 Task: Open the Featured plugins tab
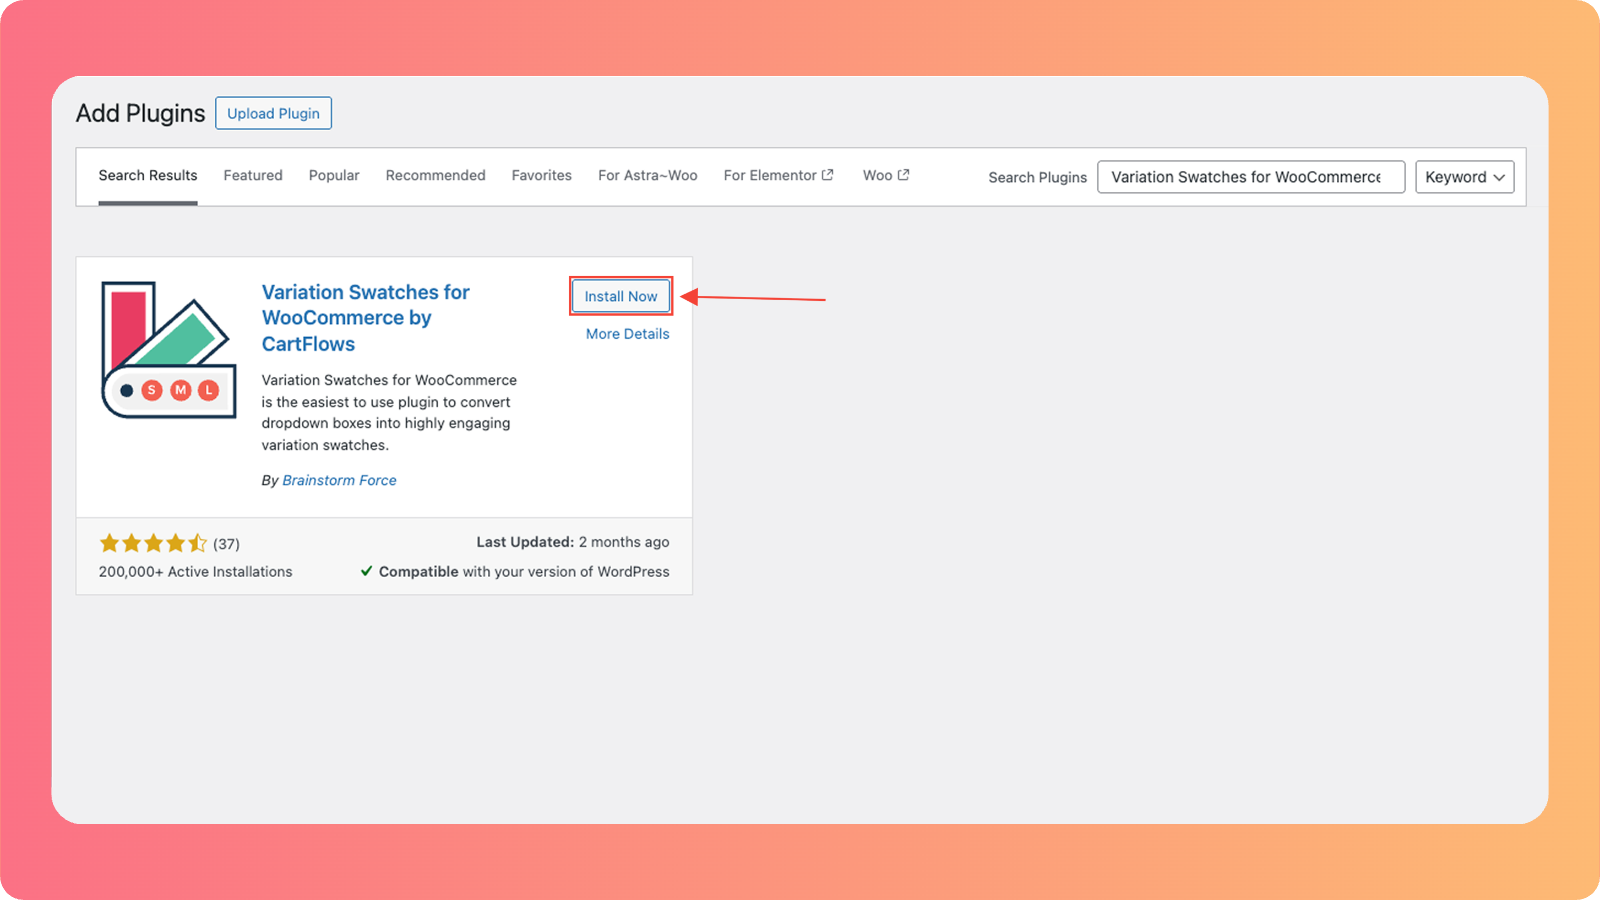(x=253, y=175)
